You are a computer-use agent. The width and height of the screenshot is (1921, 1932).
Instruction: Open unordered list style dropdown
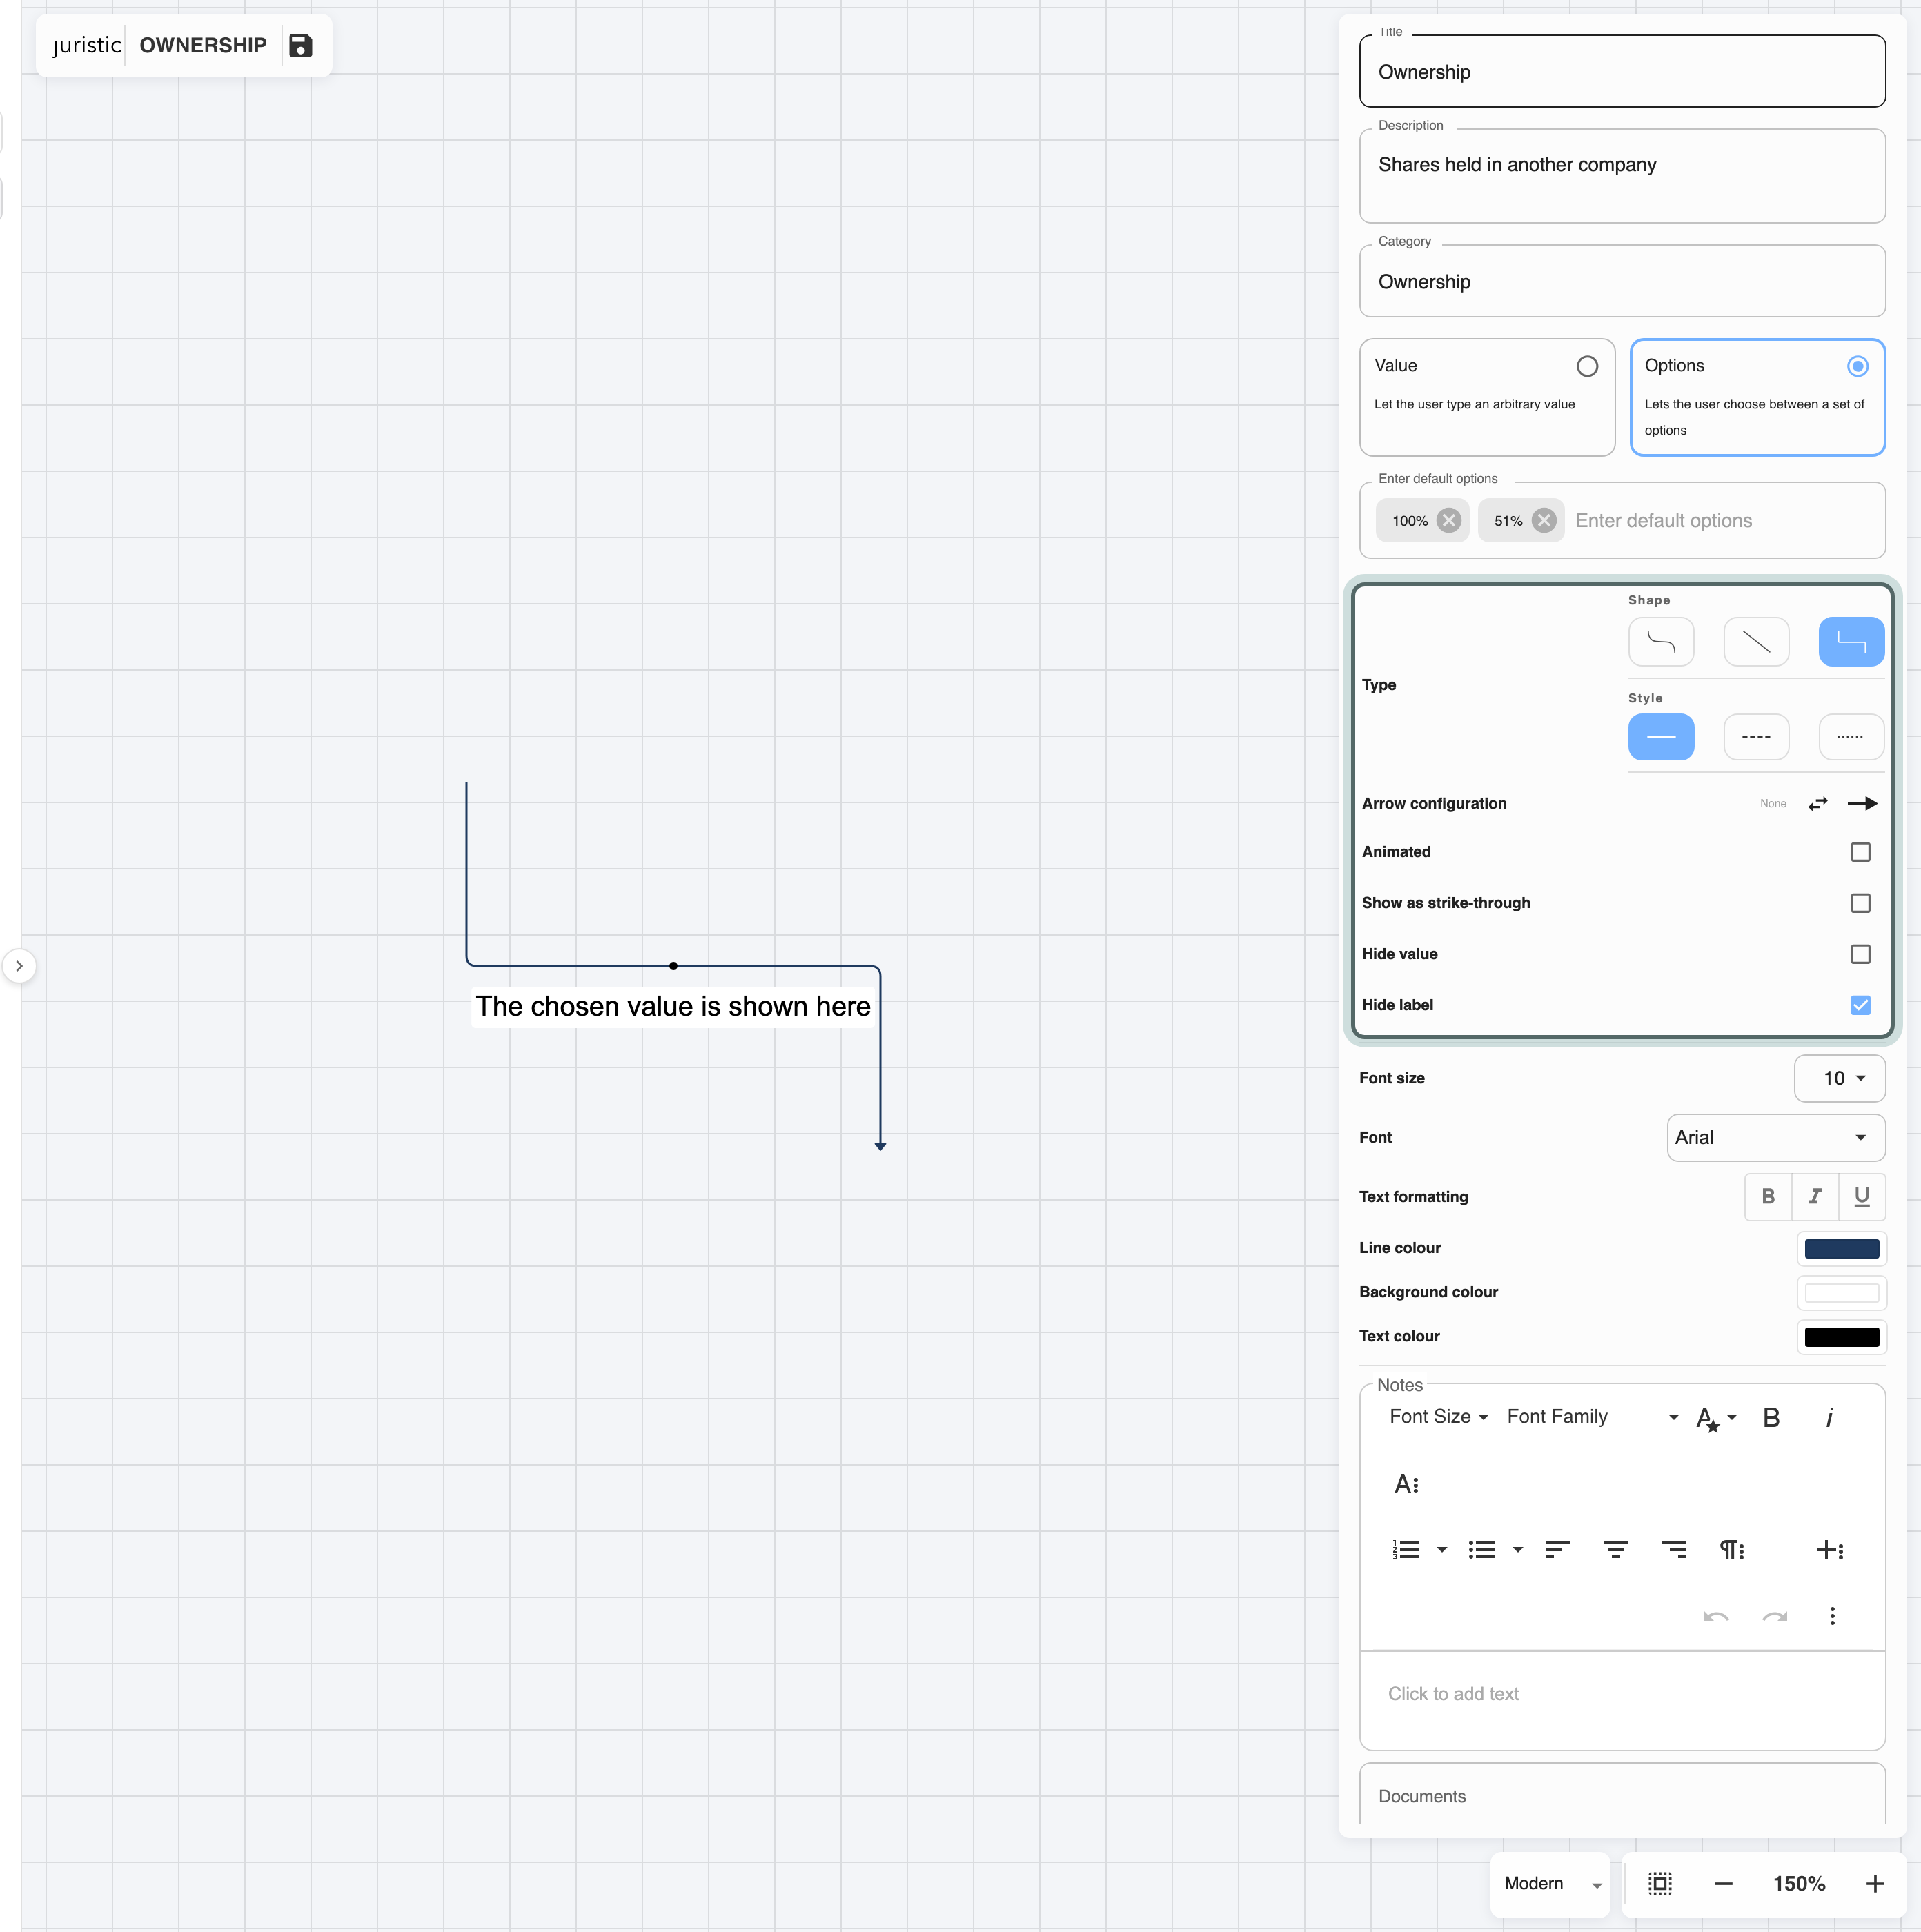(1517, 1550)
